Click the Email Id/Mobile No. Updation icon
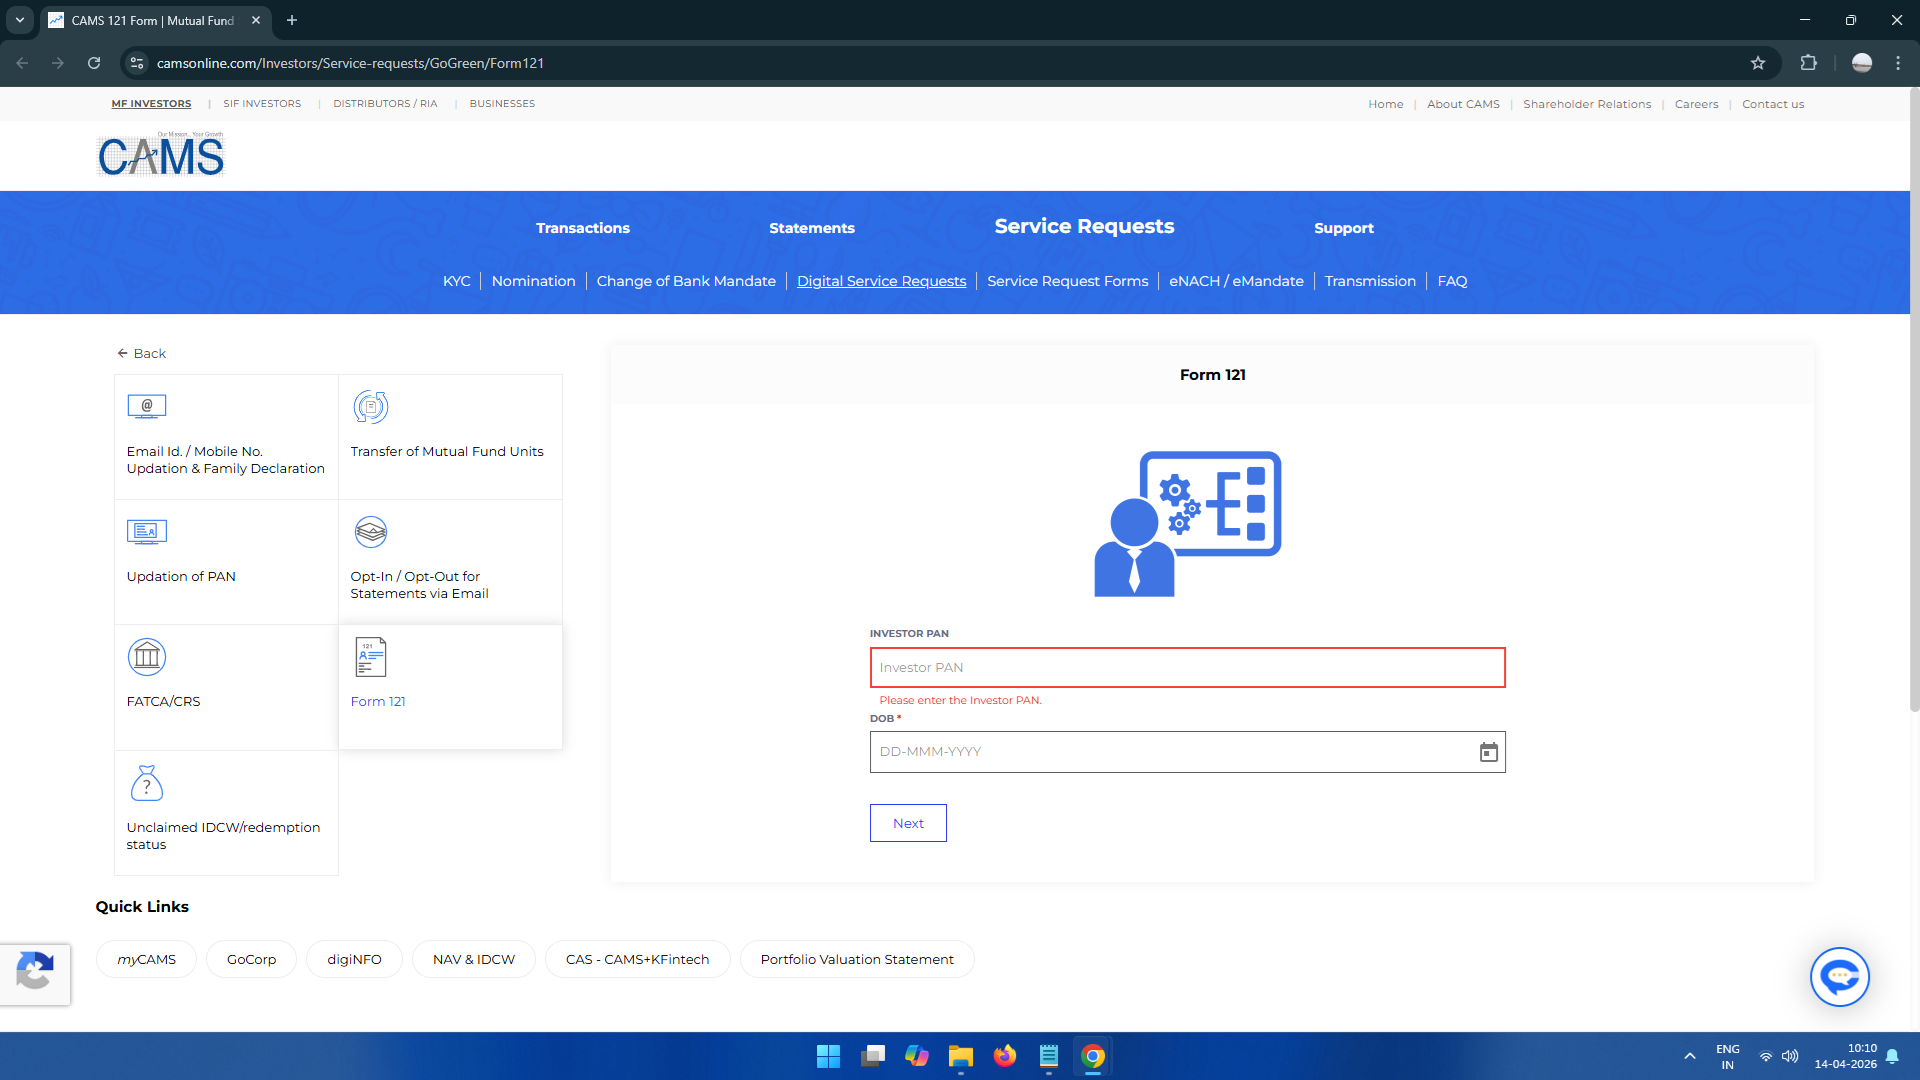This screenshot has width=1920, height=1080. point(147,406)
